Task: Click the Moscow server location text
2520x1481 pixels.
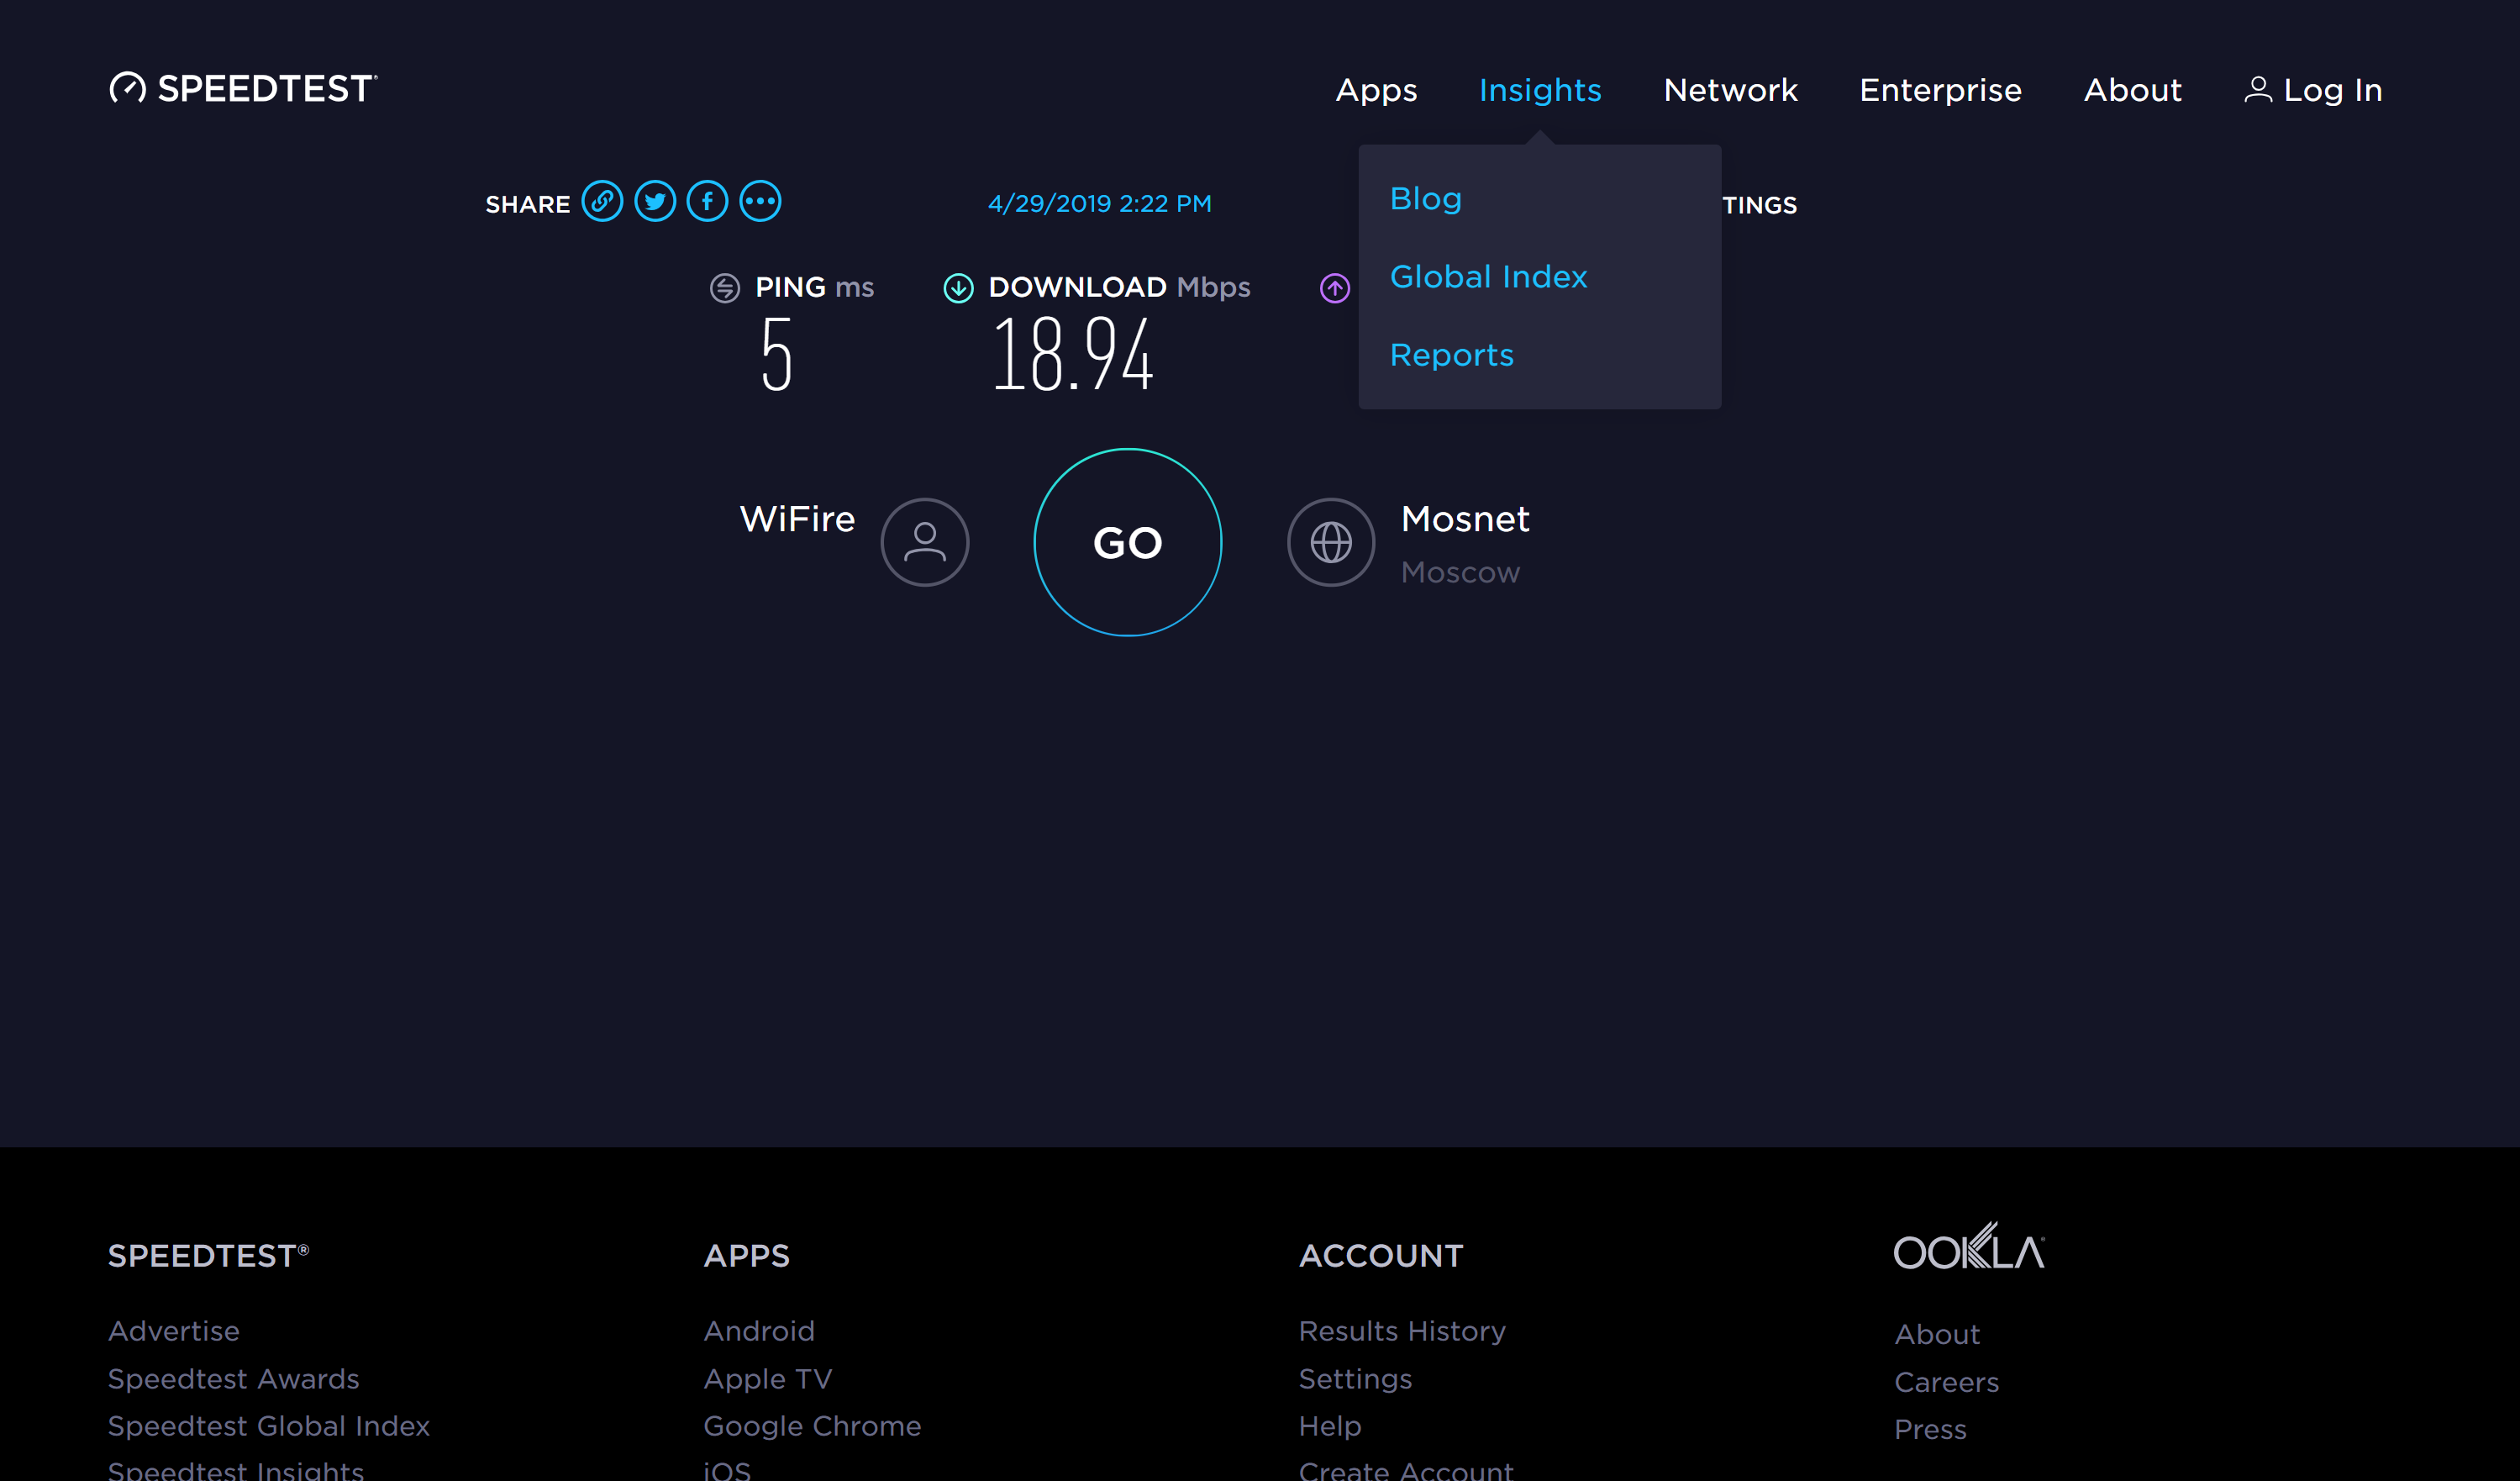Action: (1460, 572)
